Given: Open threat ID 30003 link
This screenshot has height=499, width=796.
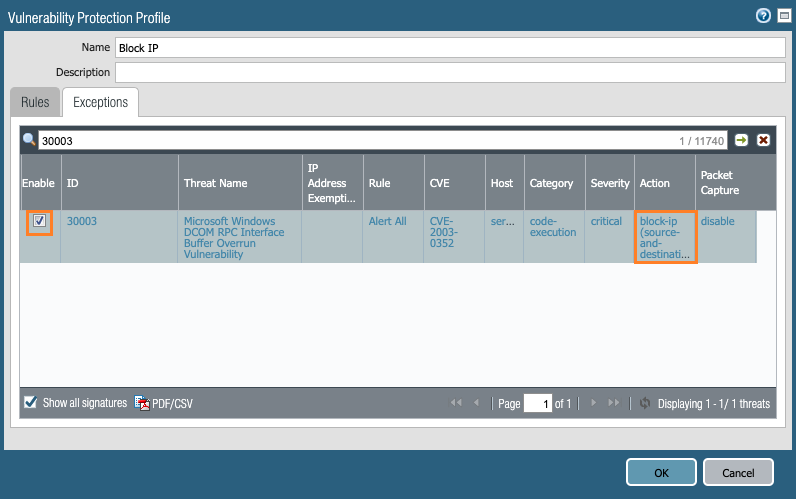Looking at the screenshot, I should coord(82,221).
